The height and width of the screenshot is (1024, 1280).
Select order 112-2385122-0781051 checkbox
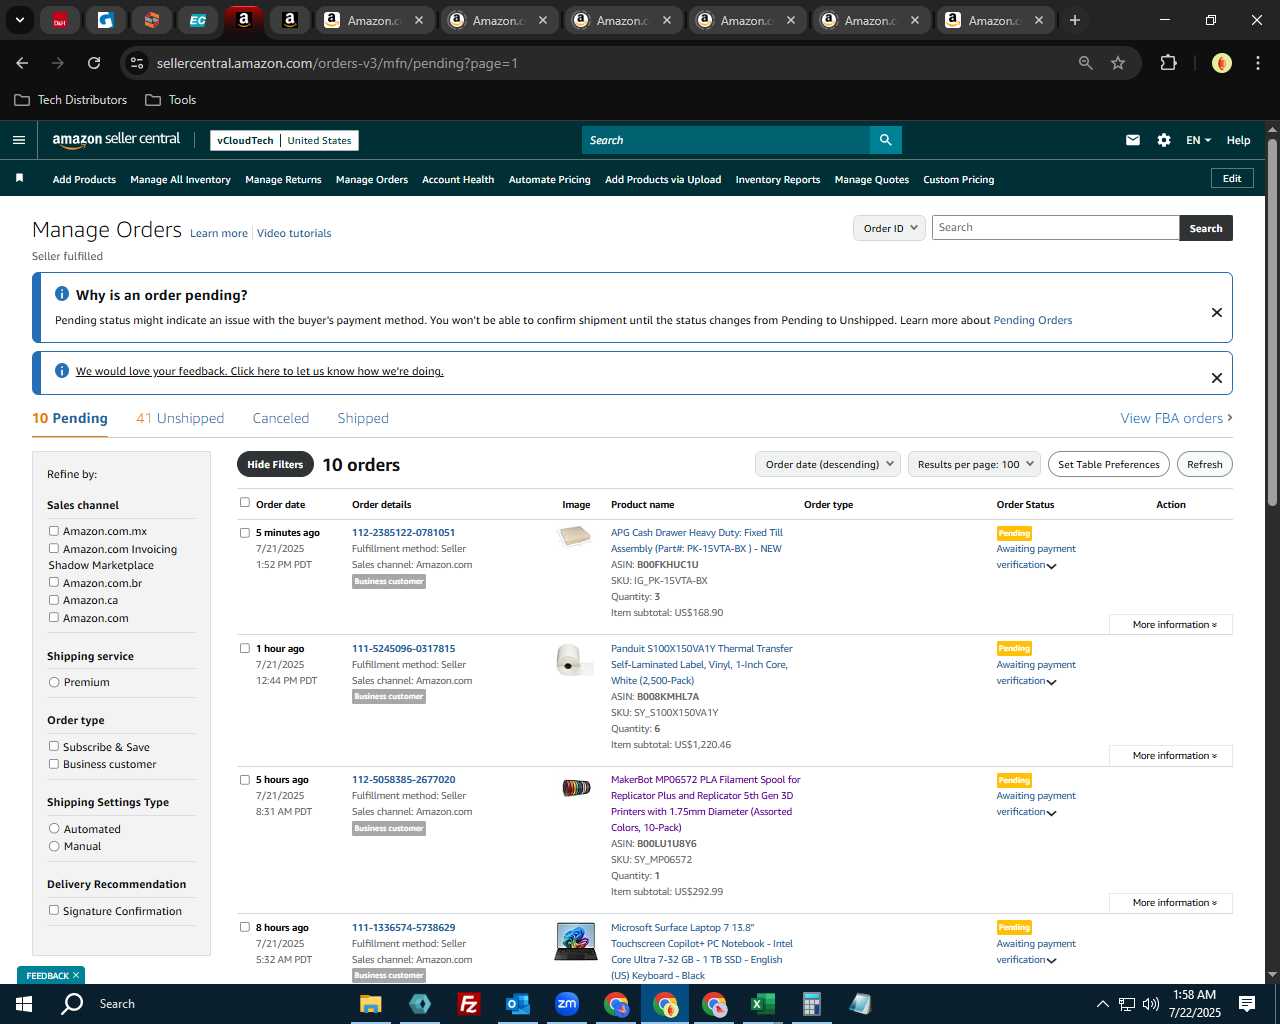[245, 533]
